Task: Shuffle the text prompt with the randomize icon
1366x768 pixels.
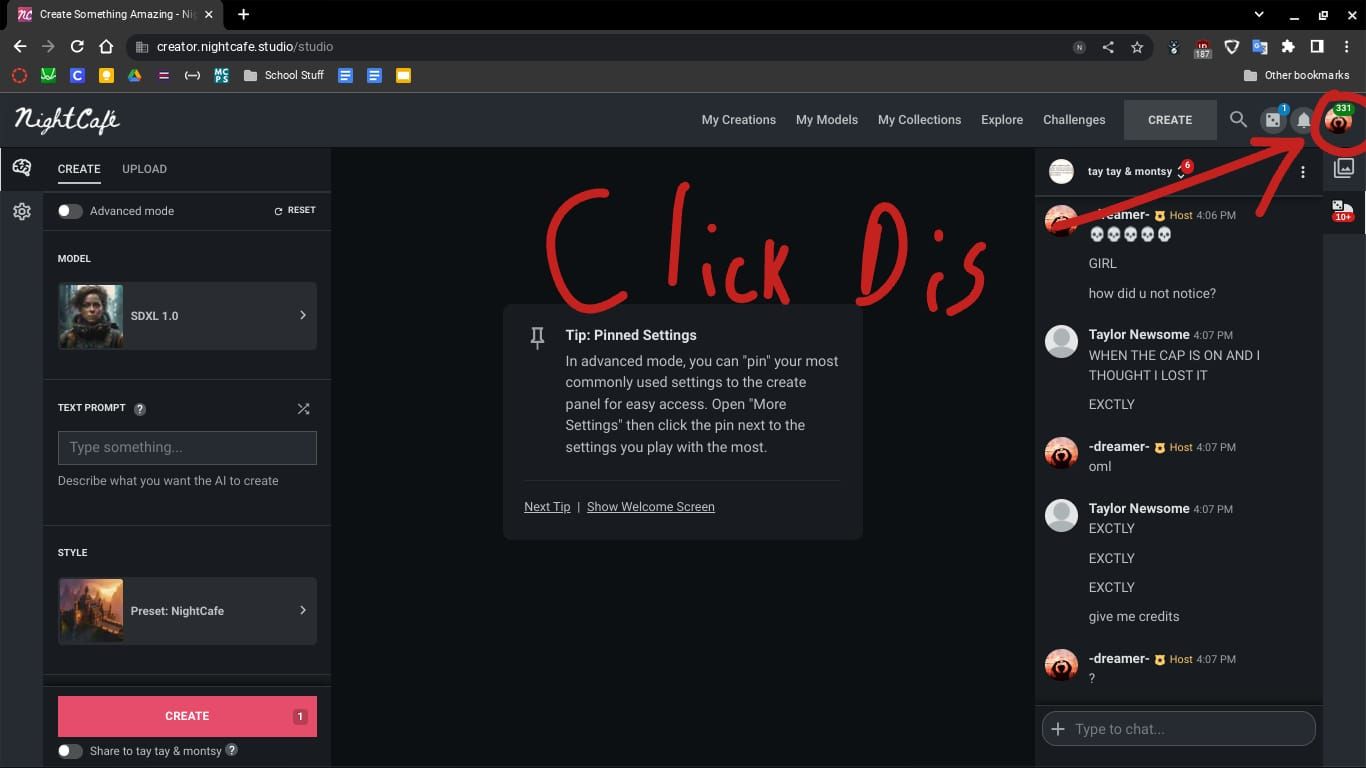Action: (303, 408)
